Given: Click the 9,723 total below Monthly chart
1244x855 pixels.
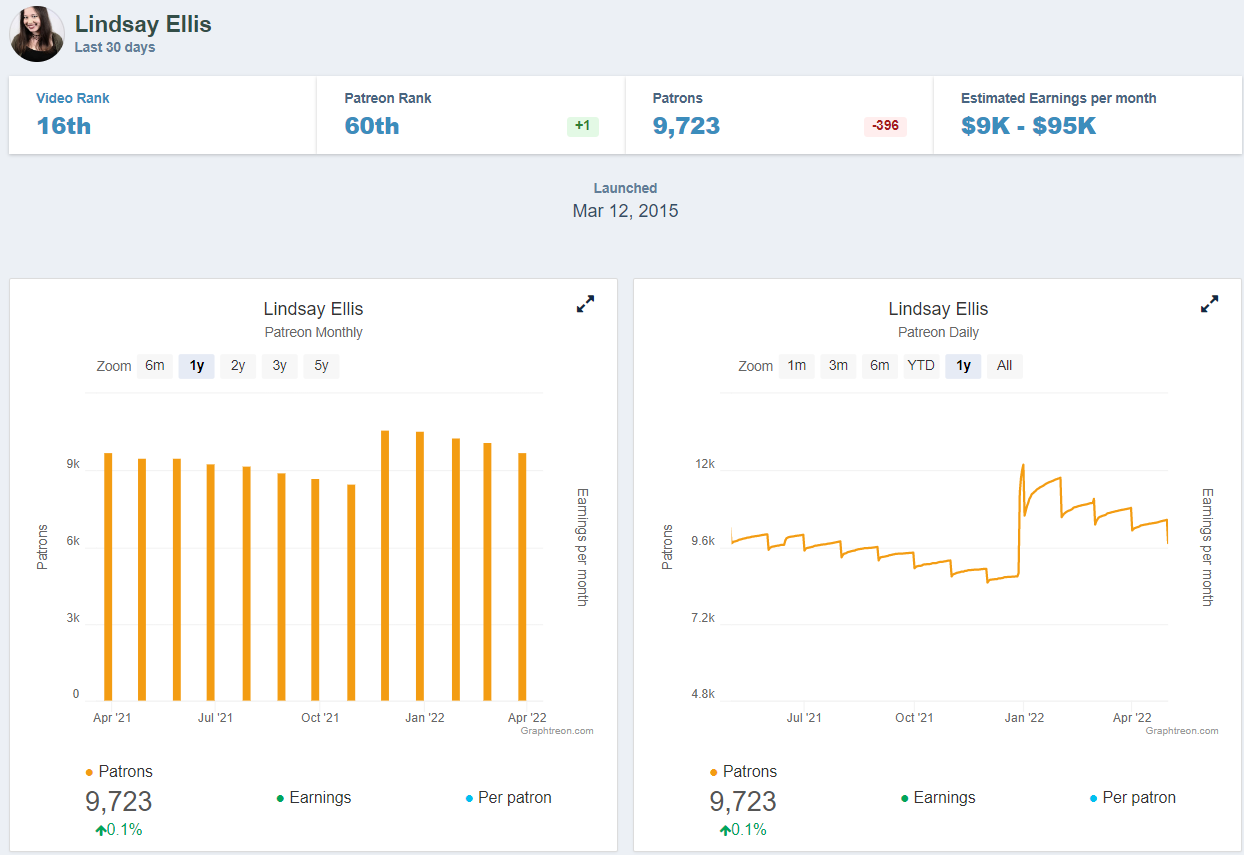Looking at the screenshot, I should coord(119,802).
